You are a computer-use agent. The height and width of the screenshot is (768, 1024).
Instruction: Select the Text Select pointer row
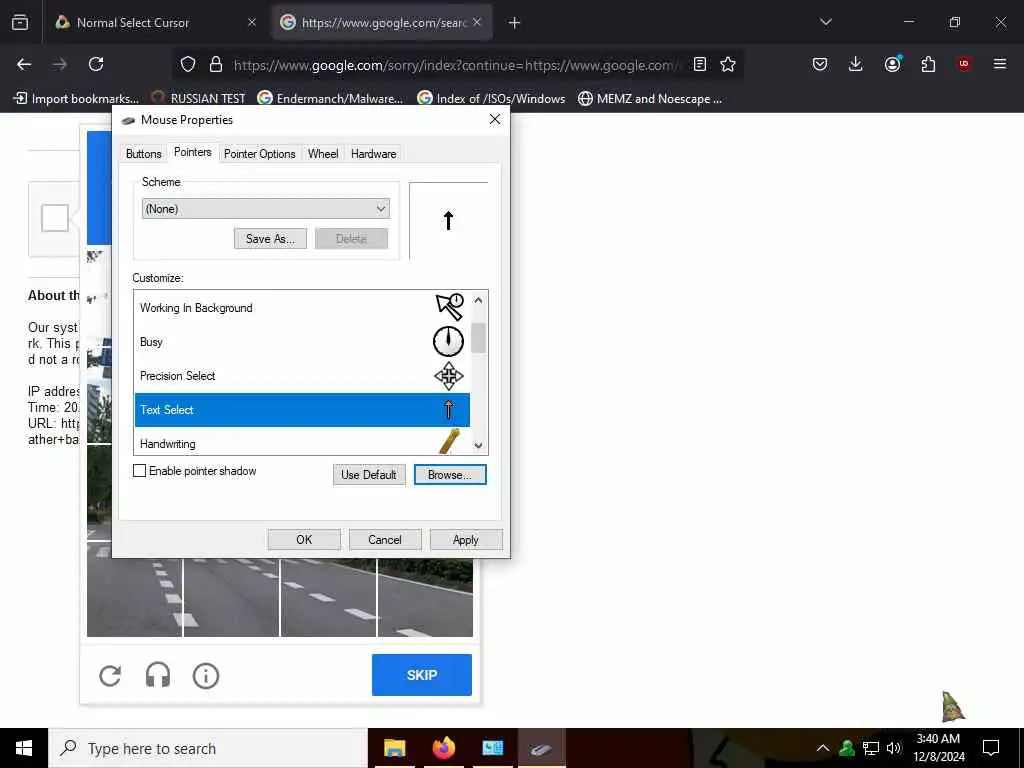[x=302, y=409]
